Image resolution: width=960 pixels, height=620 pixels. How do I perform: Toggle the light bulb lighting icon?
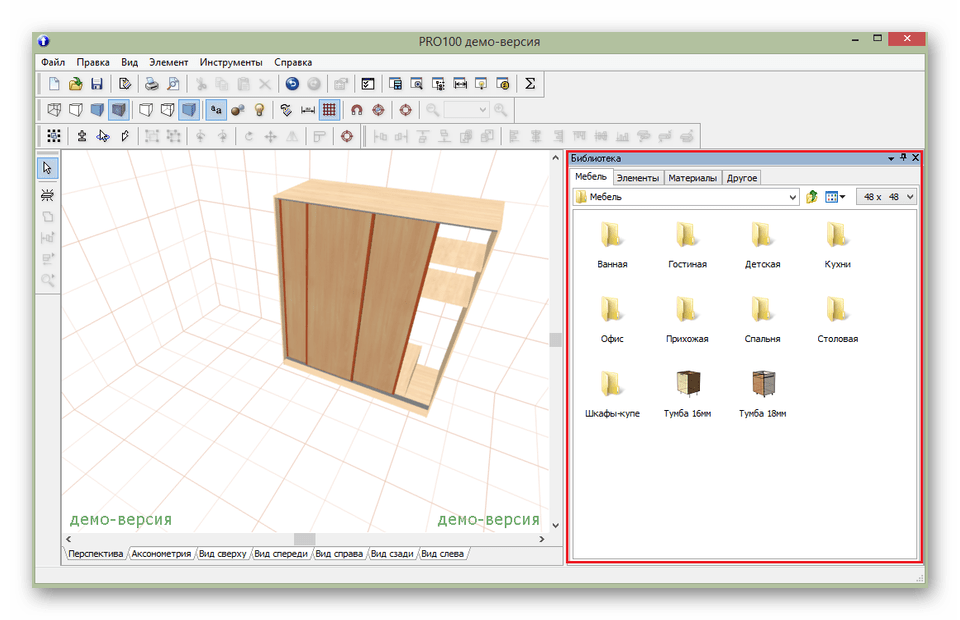[x=260, y=110]
